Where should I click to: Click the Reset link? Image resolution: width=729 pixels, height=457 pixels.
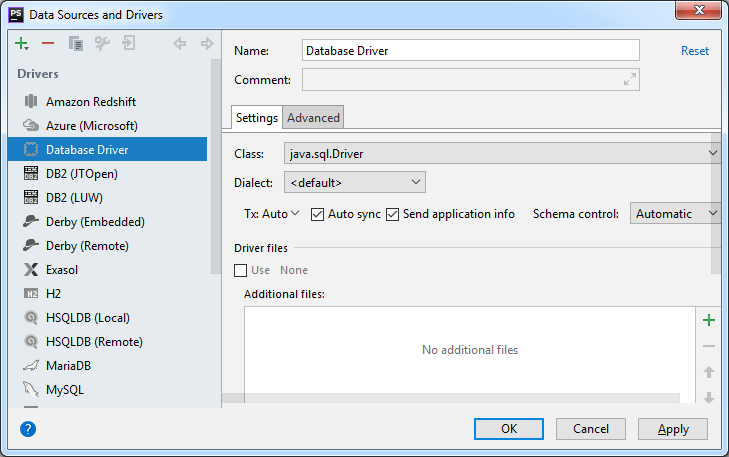point(694,51)
